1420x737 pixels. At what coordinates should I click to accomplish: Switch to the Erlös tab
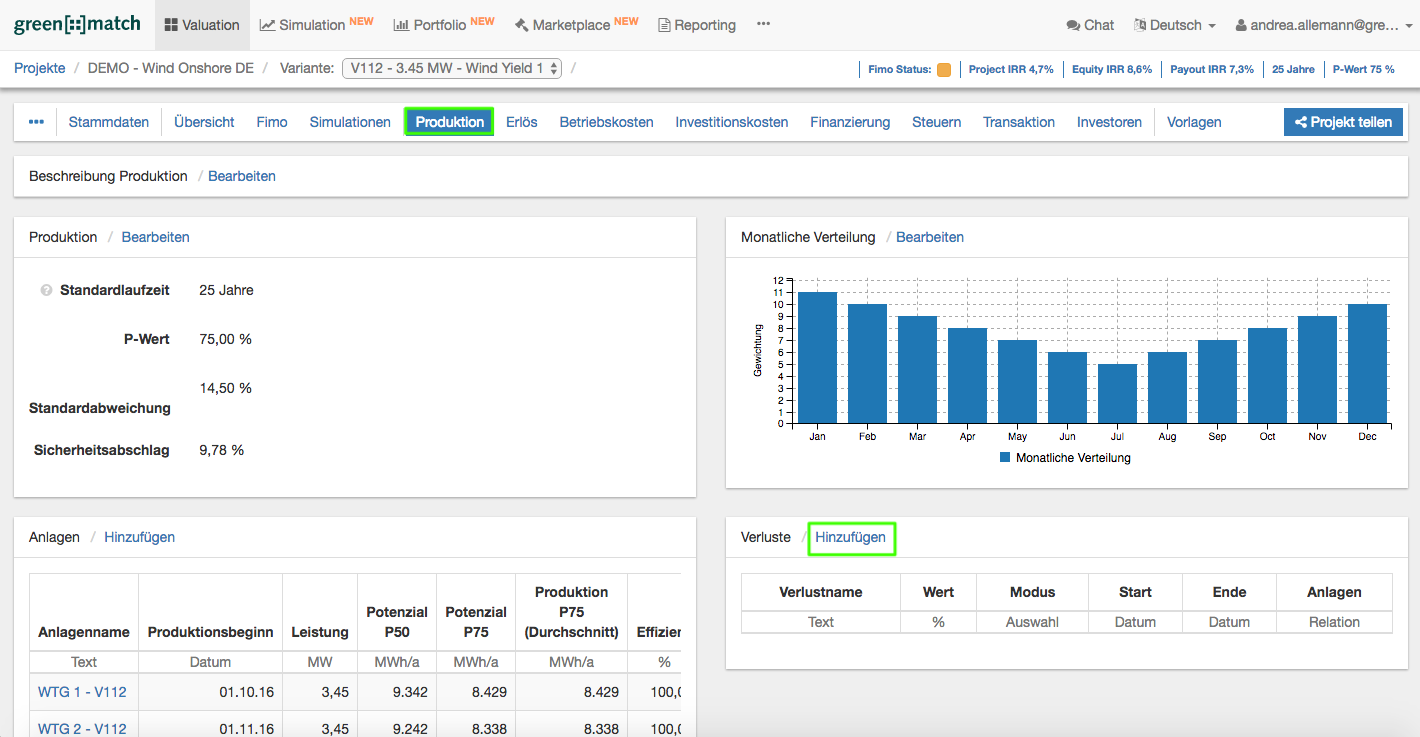(521, 122)
